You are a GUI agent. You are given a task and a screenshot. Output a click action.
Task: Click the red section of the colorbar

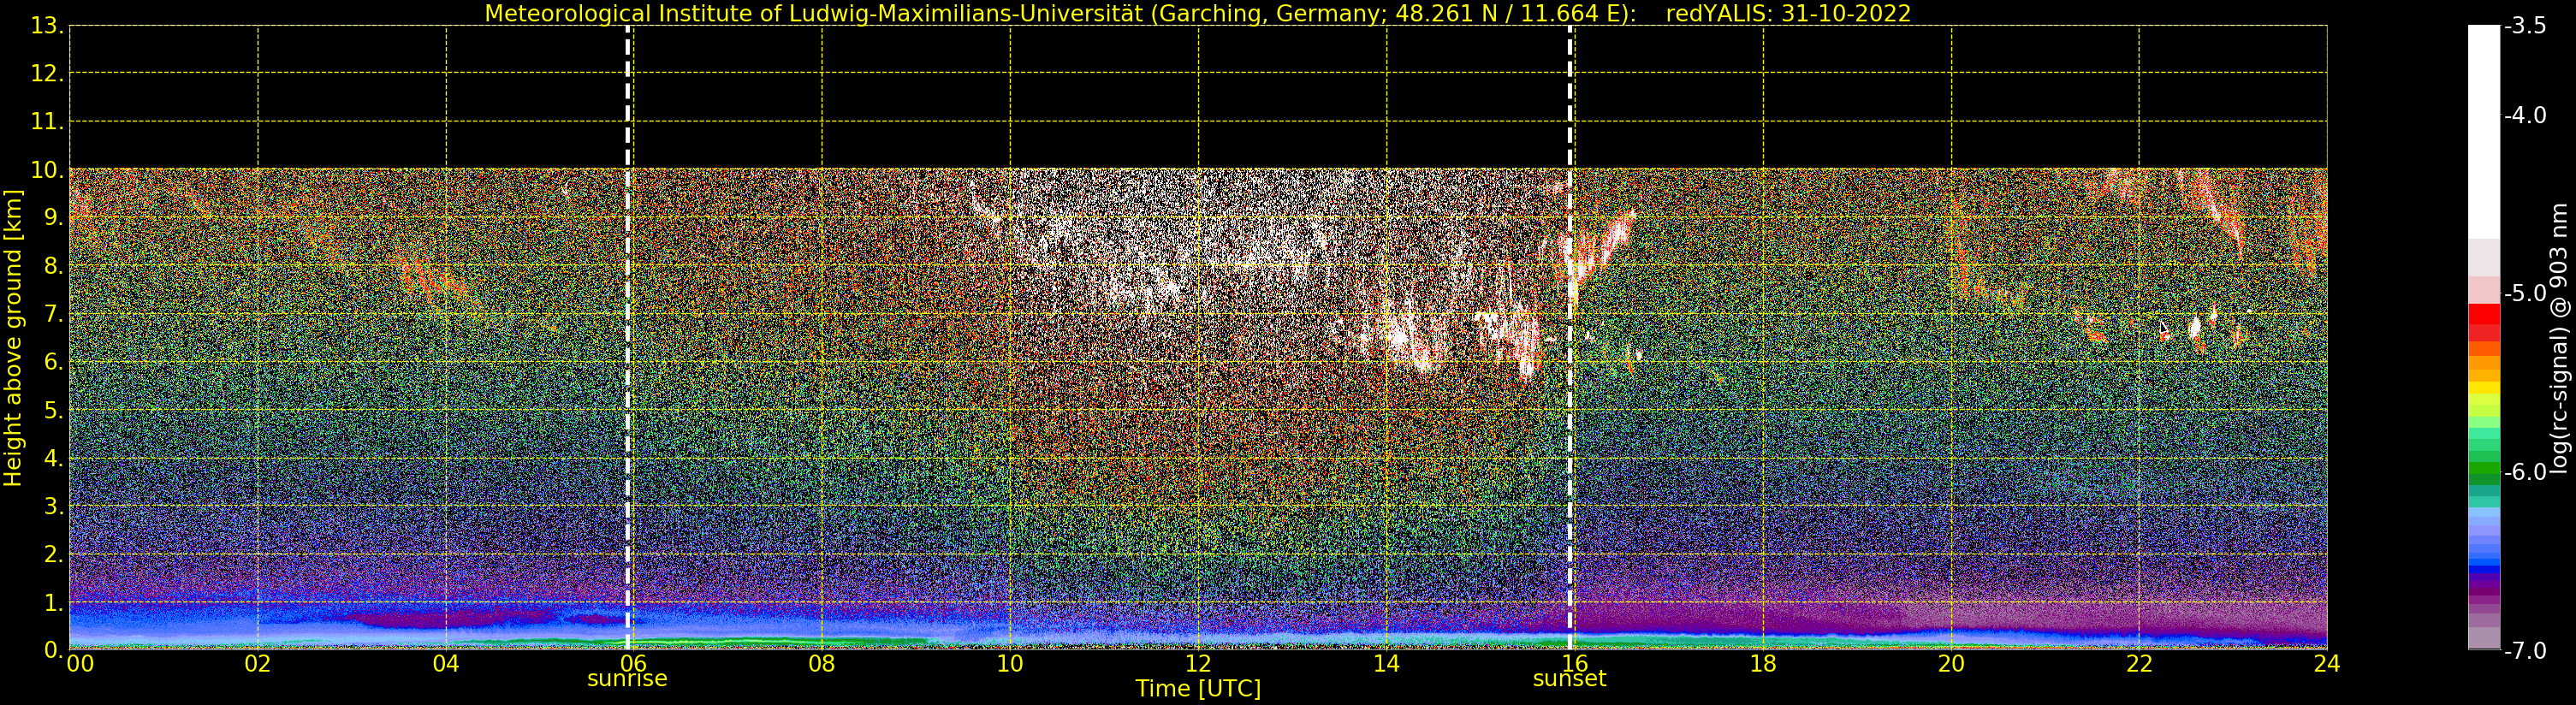(x=2484, y=322)
